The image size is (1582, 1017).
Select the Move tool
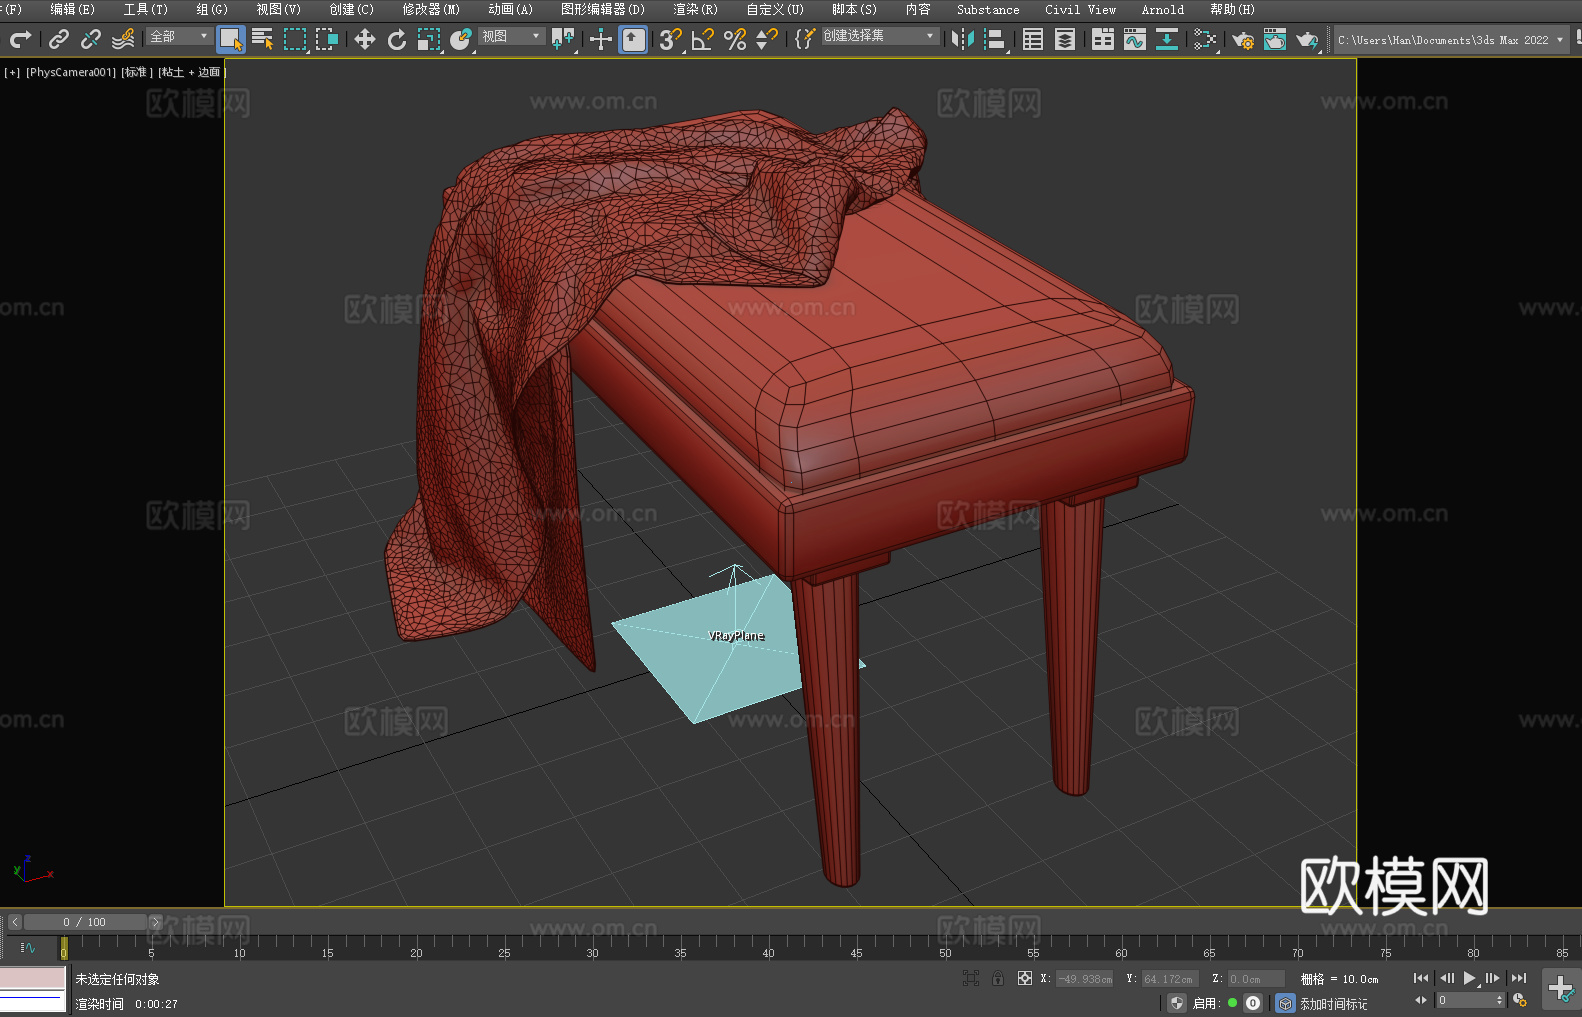coord(365,39)
